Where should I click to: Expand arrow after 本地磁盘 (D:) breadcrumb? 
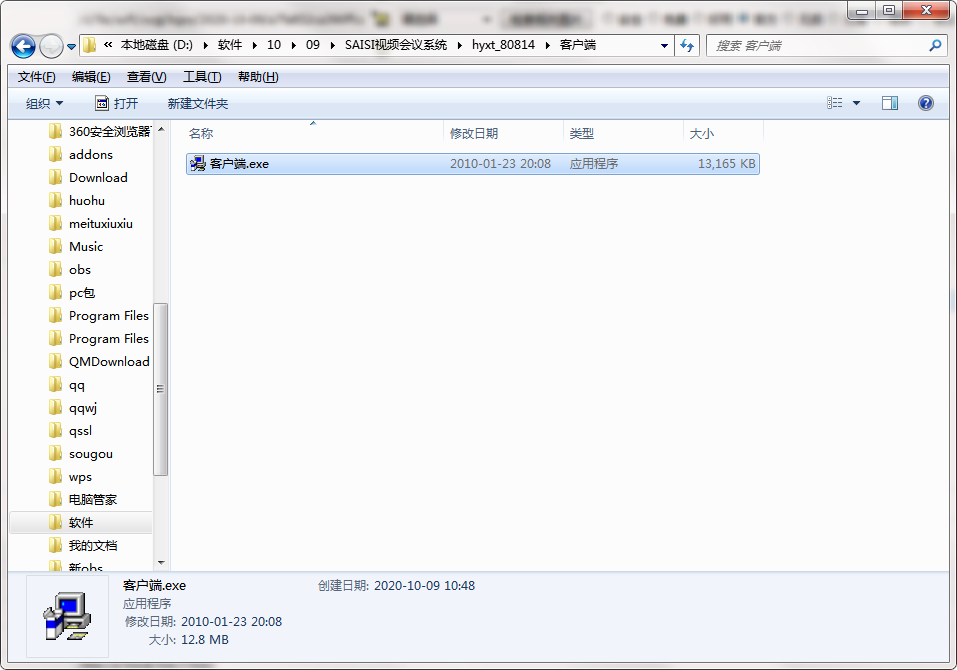pyautogui.click(x=205, y=45)
